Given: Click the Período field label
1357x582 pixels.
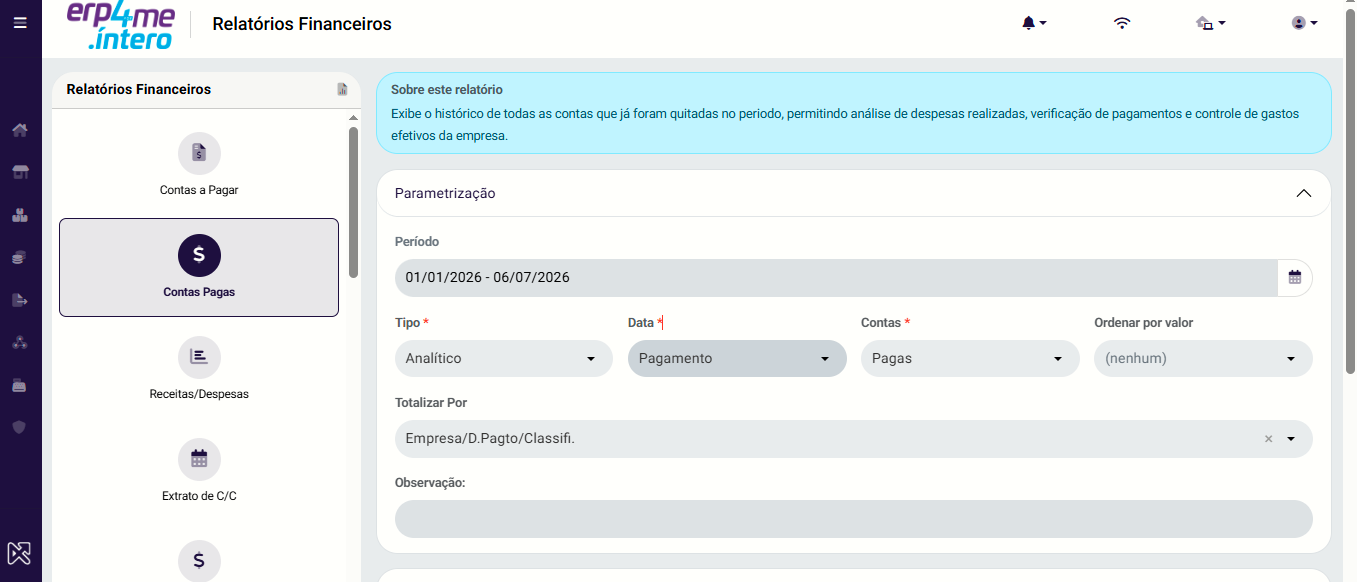Looking at the screenshot, I should [417, 242].
